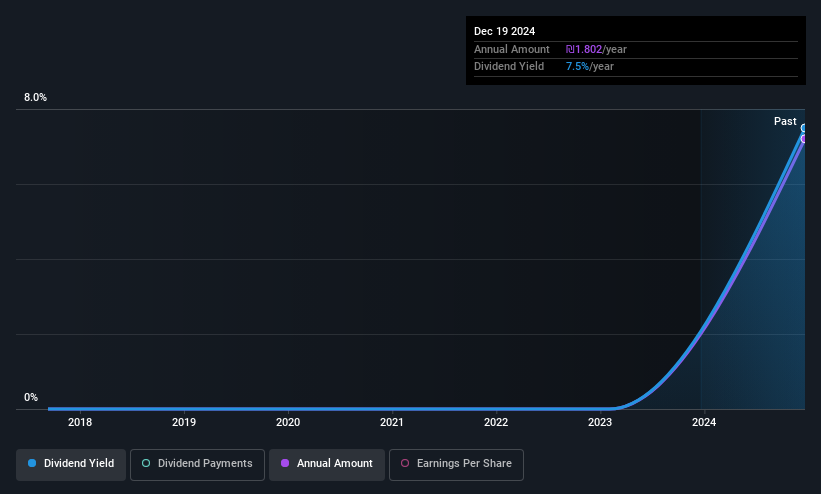Click the 2024 x-axis label

click(x=704, y=422)
